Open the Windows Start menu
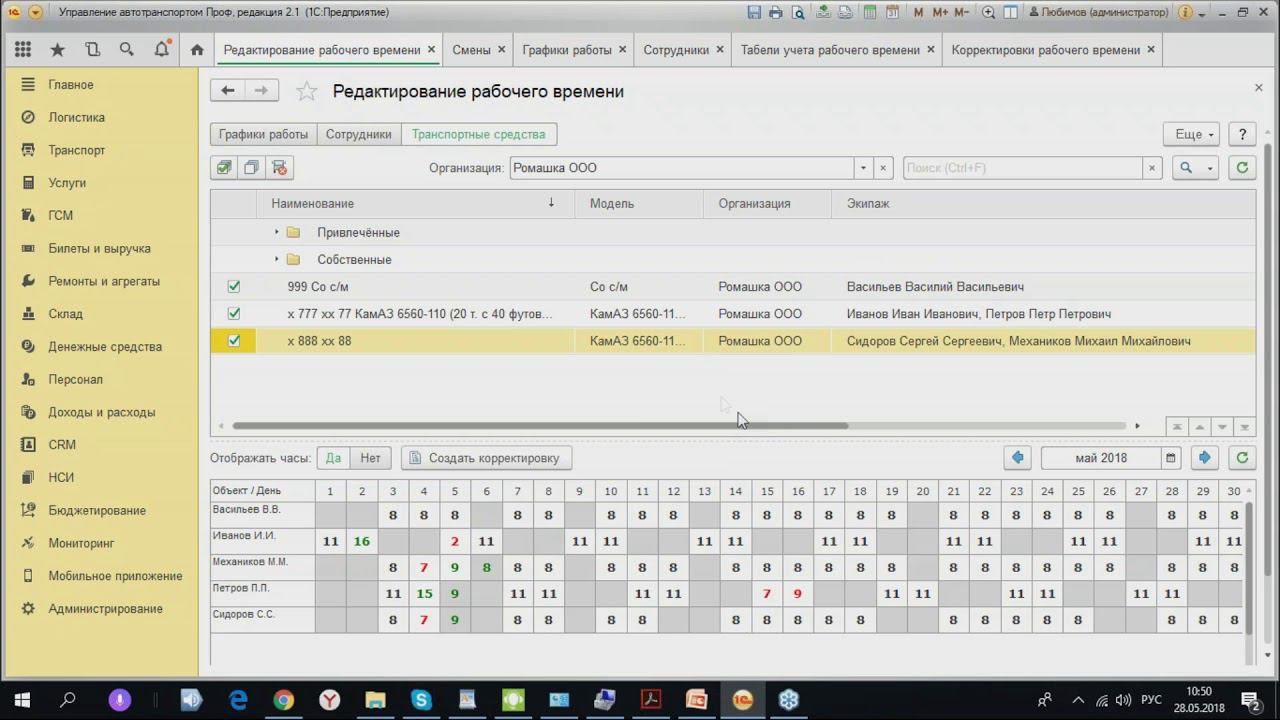The image size is (1280, 720). pos(22,700)
